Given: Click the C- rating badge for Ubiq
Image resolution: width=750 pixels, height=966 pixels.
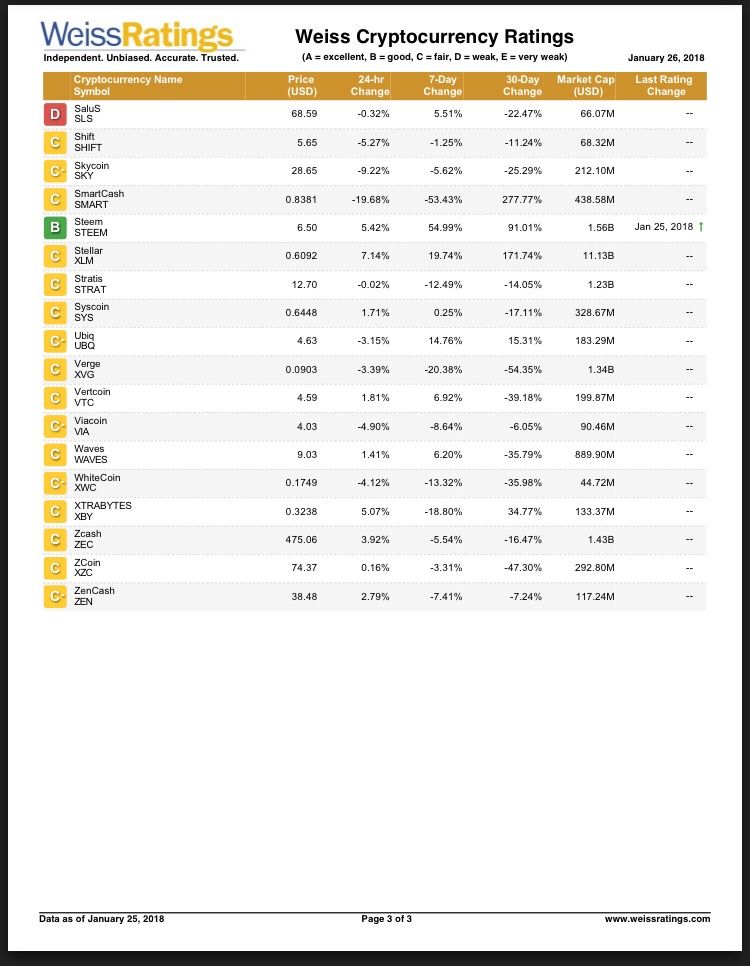Looking at the screenshot, I should click(55, 341).
